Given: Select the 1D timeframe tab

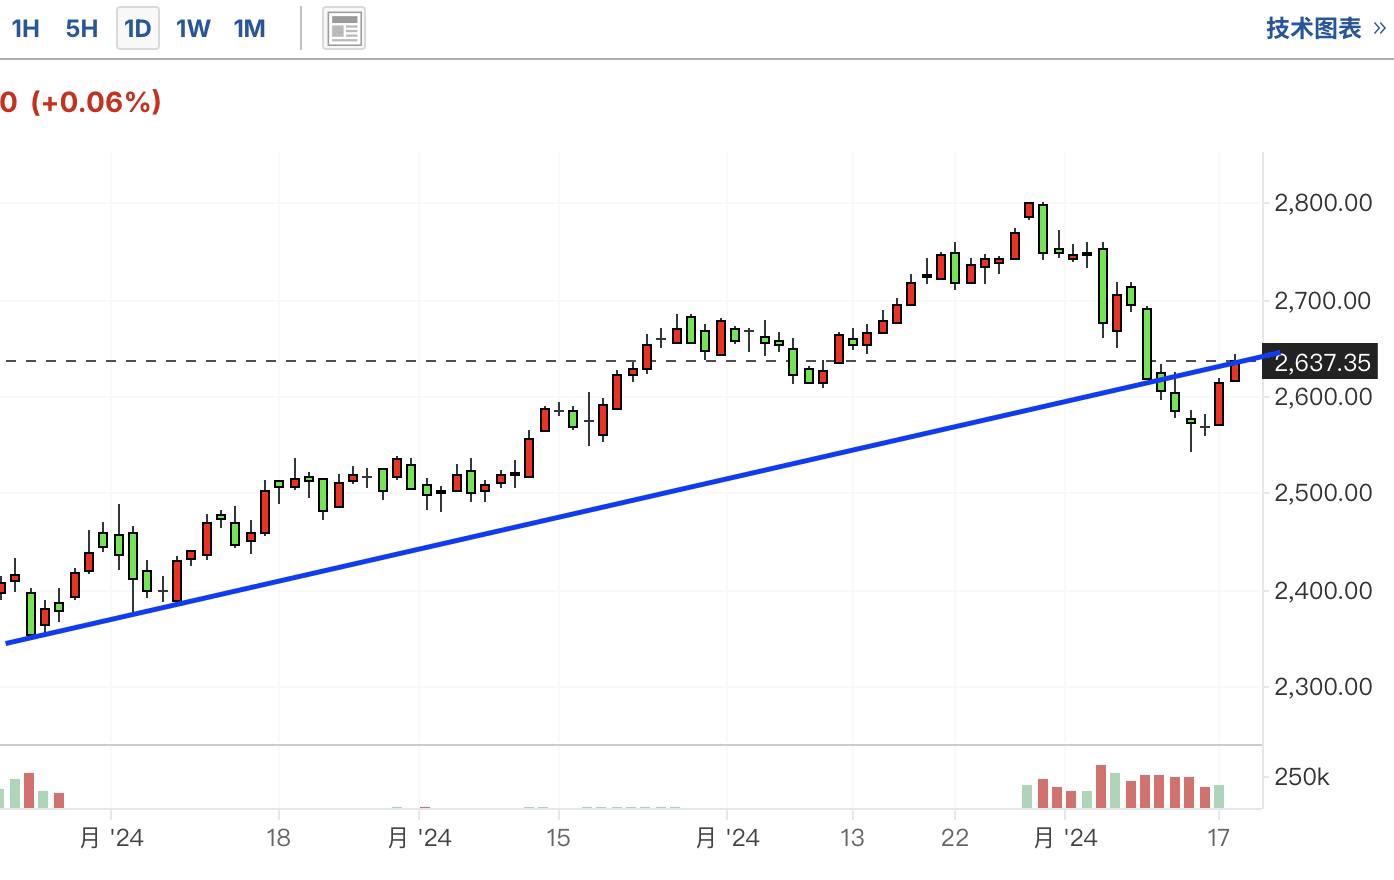Looking at the screenshot, I should tap(137, 28).
